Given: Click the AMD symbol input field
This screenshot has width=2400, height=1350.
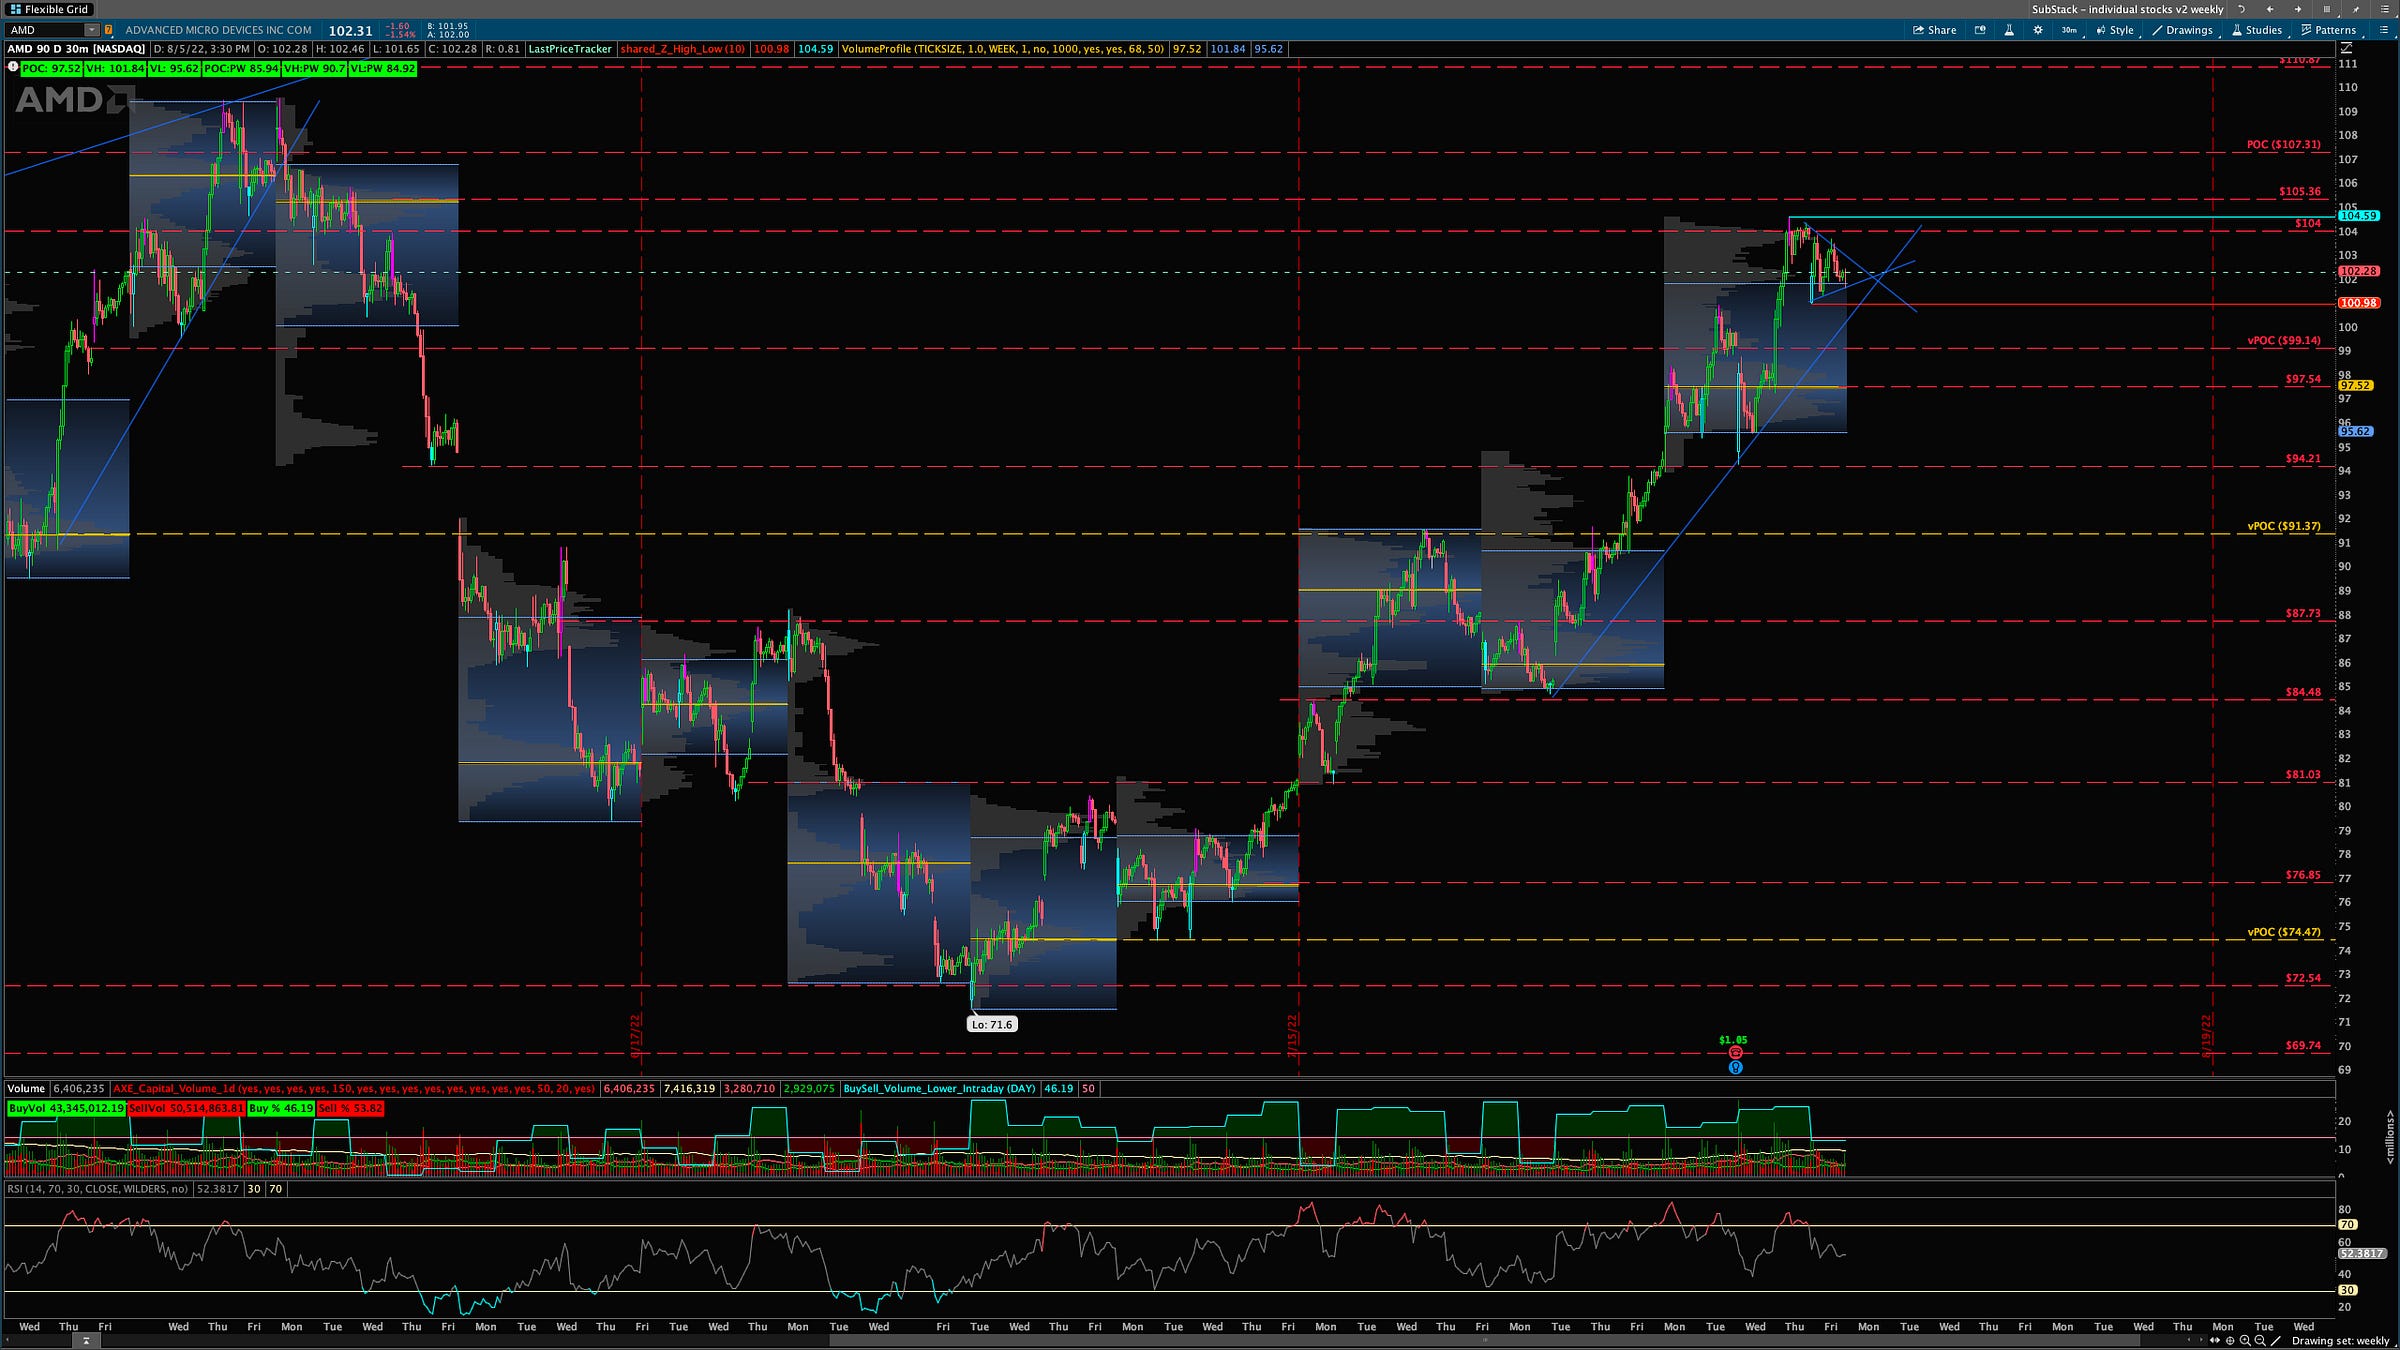Looking at the screenshot, I should [x=45, y=30].
